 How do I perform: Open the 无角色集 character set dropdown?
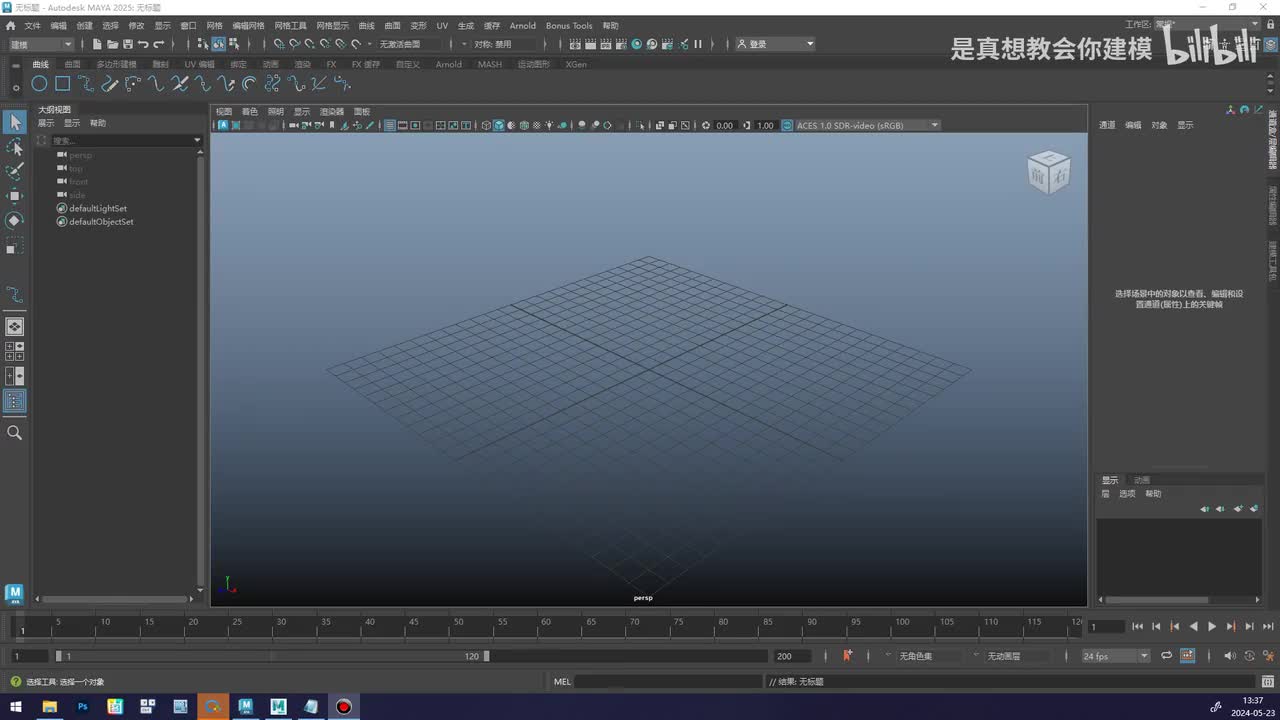(x=925, y=656)
